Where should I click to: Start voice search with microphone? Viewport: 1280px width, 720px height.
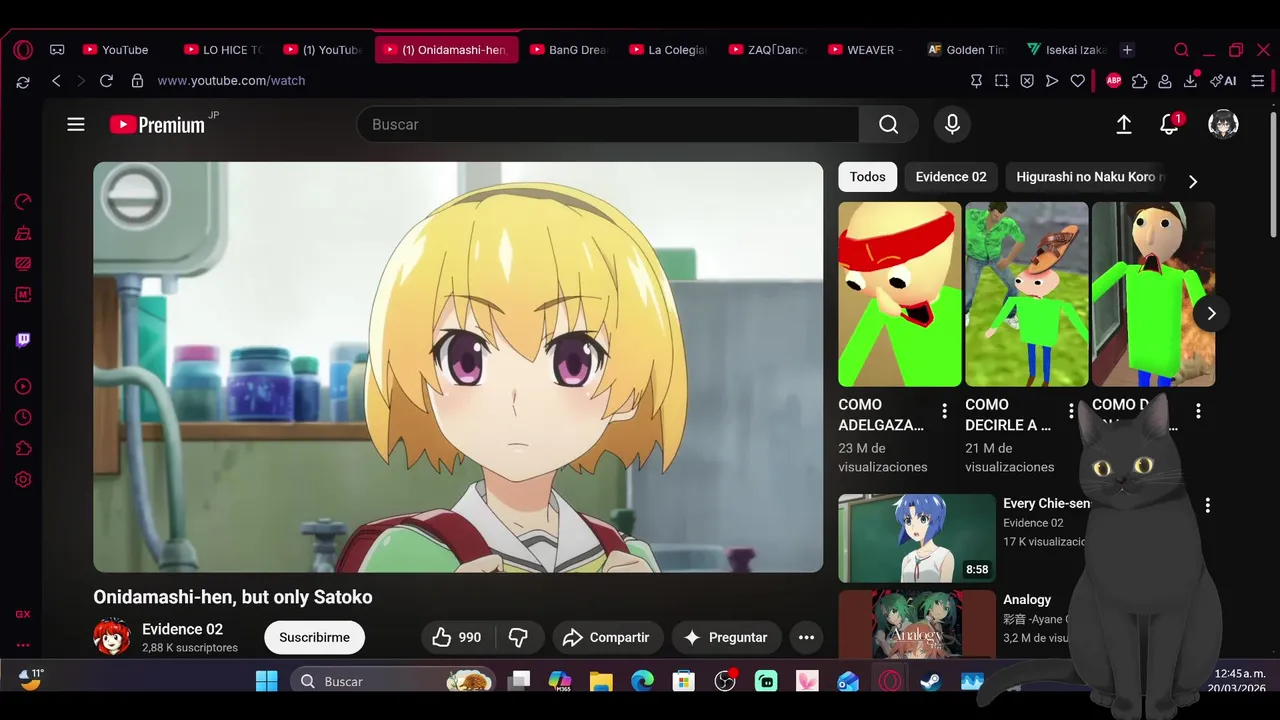pyautogui.click(x=952, y=124)
